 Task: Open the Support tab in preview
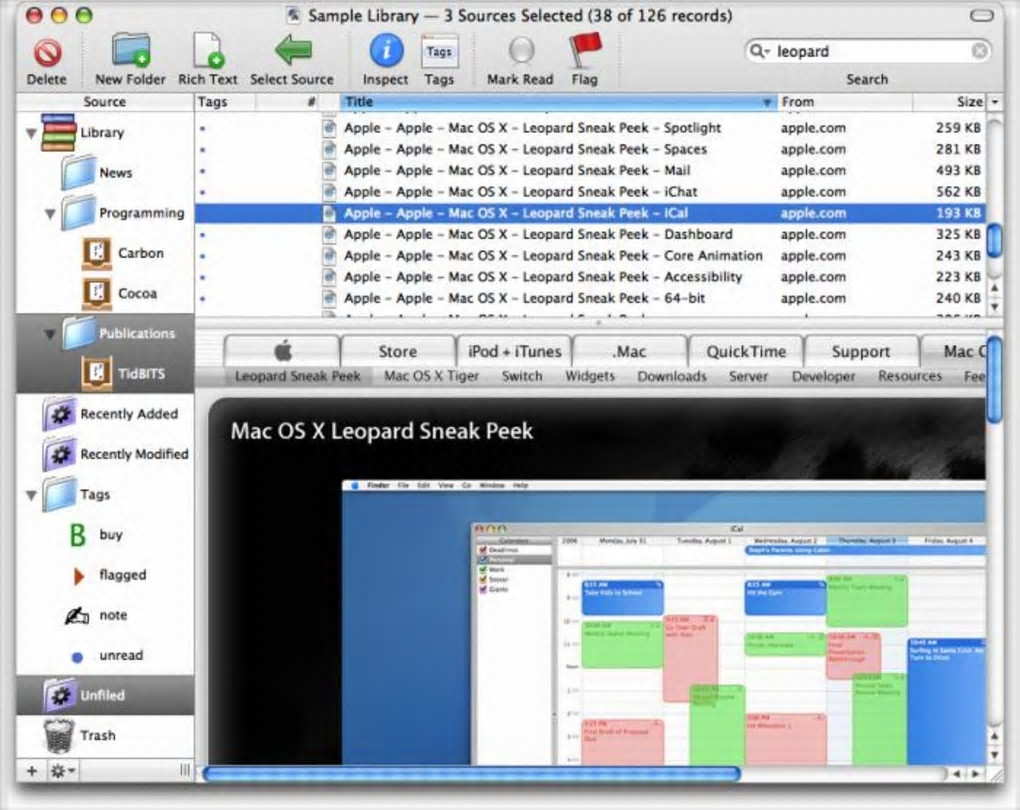click(x=861, y=351)
